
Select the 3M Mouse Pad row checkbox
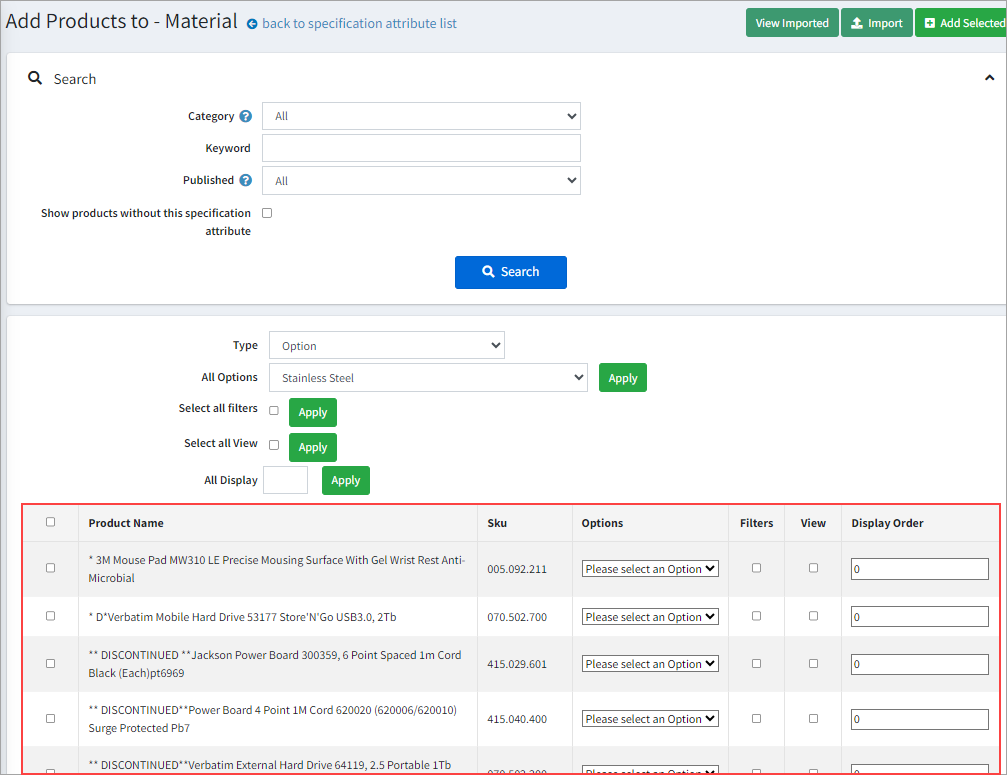(51, 568)
